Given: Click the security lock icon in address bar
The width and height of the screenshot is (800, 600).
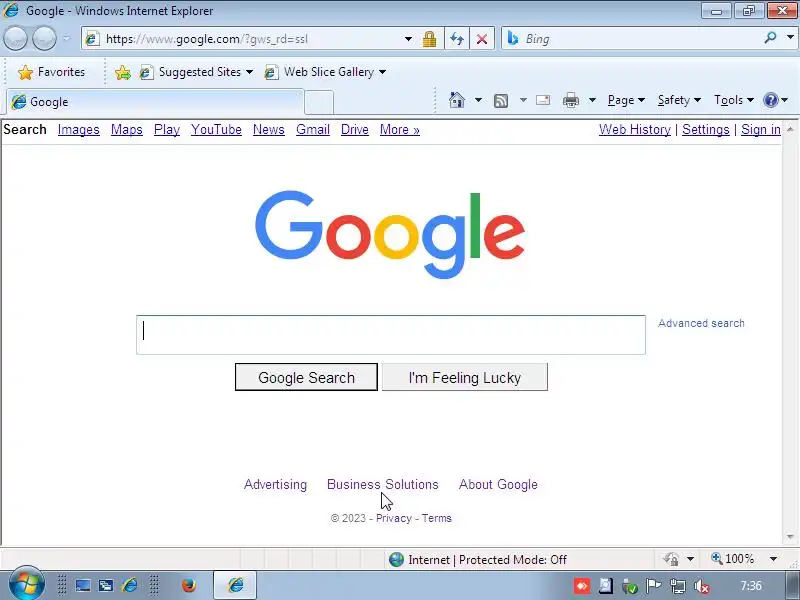Looking at the screenshot, I should (429, 39).
